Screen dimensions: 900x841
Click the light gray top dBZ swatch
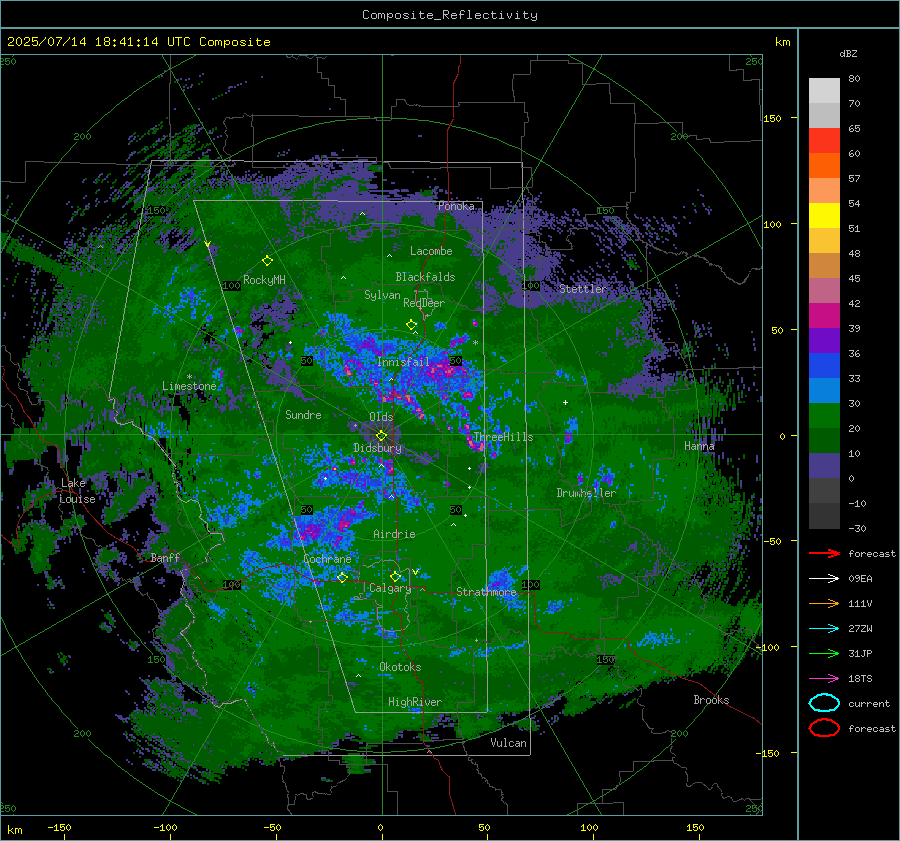coord(824,90)
